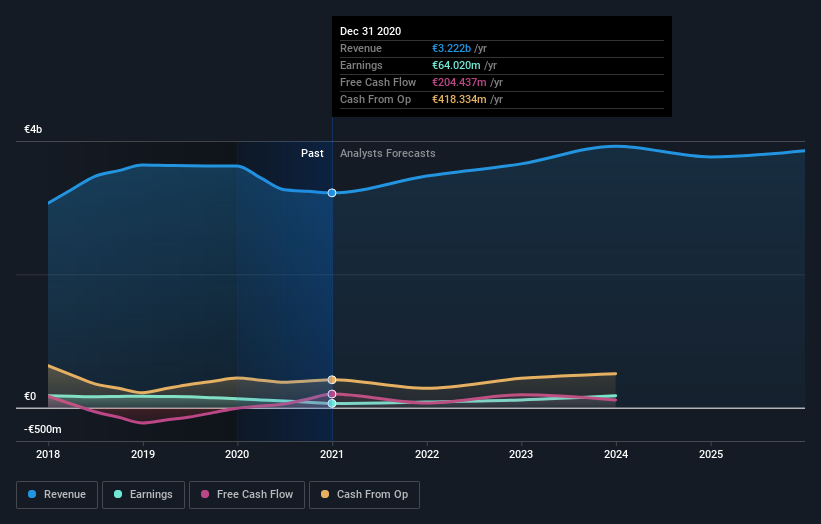Click the Revenue data point at 2021

pyautogui.click(x=332, y=193)
